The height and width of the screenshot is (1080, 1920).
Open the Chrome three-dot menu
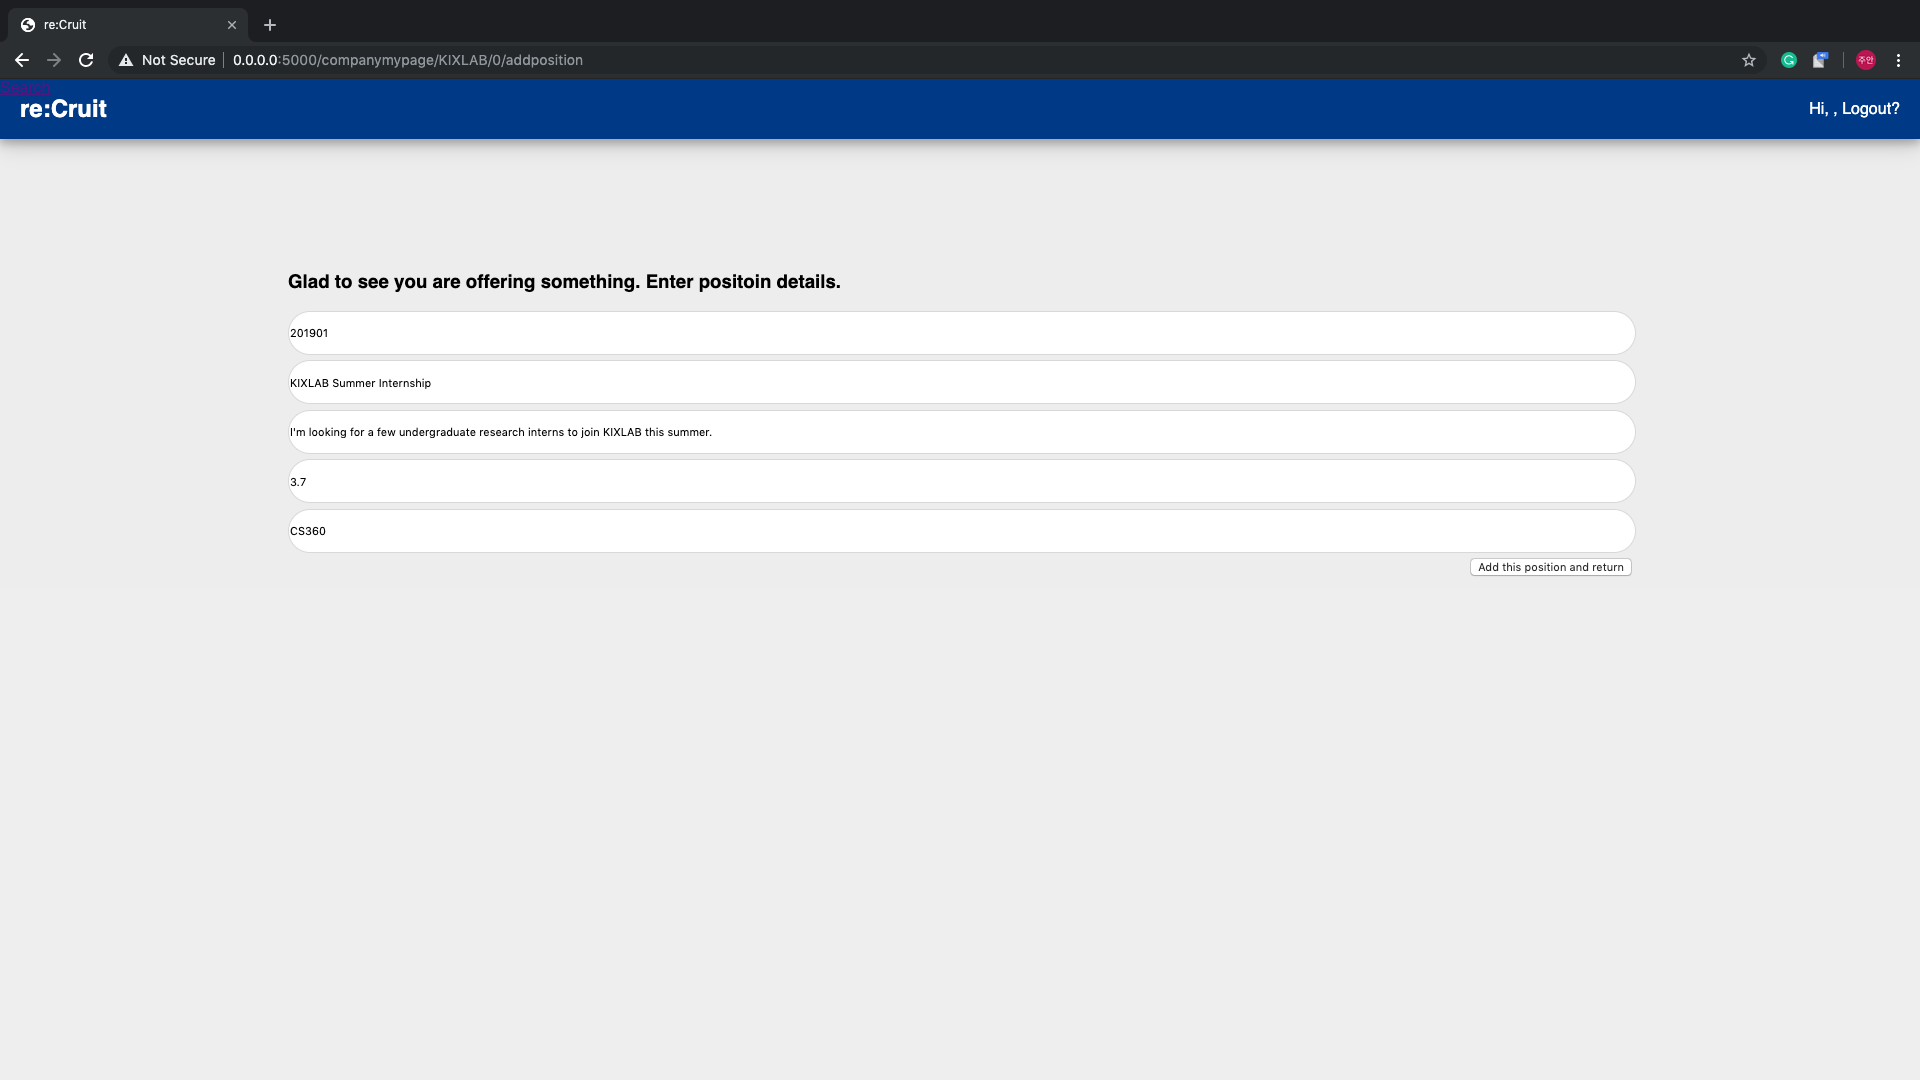[x=1898, y=60]
